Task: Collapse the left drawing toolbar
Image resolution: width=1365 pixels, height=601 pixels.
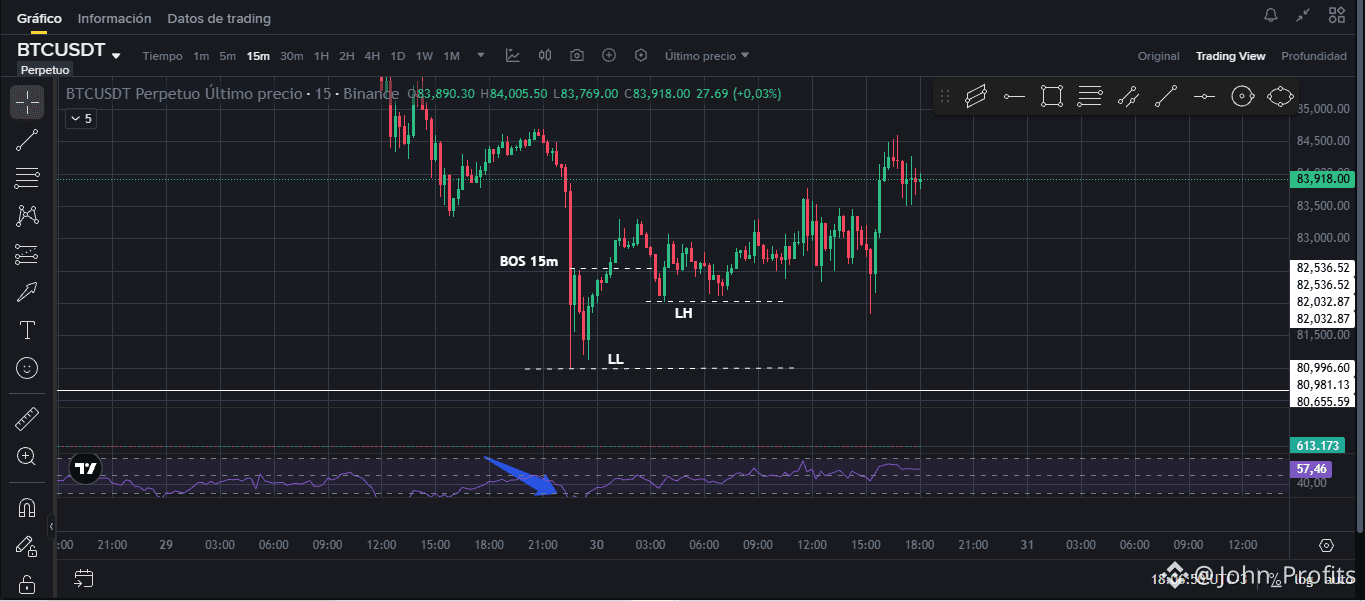Action: [52, 525]
